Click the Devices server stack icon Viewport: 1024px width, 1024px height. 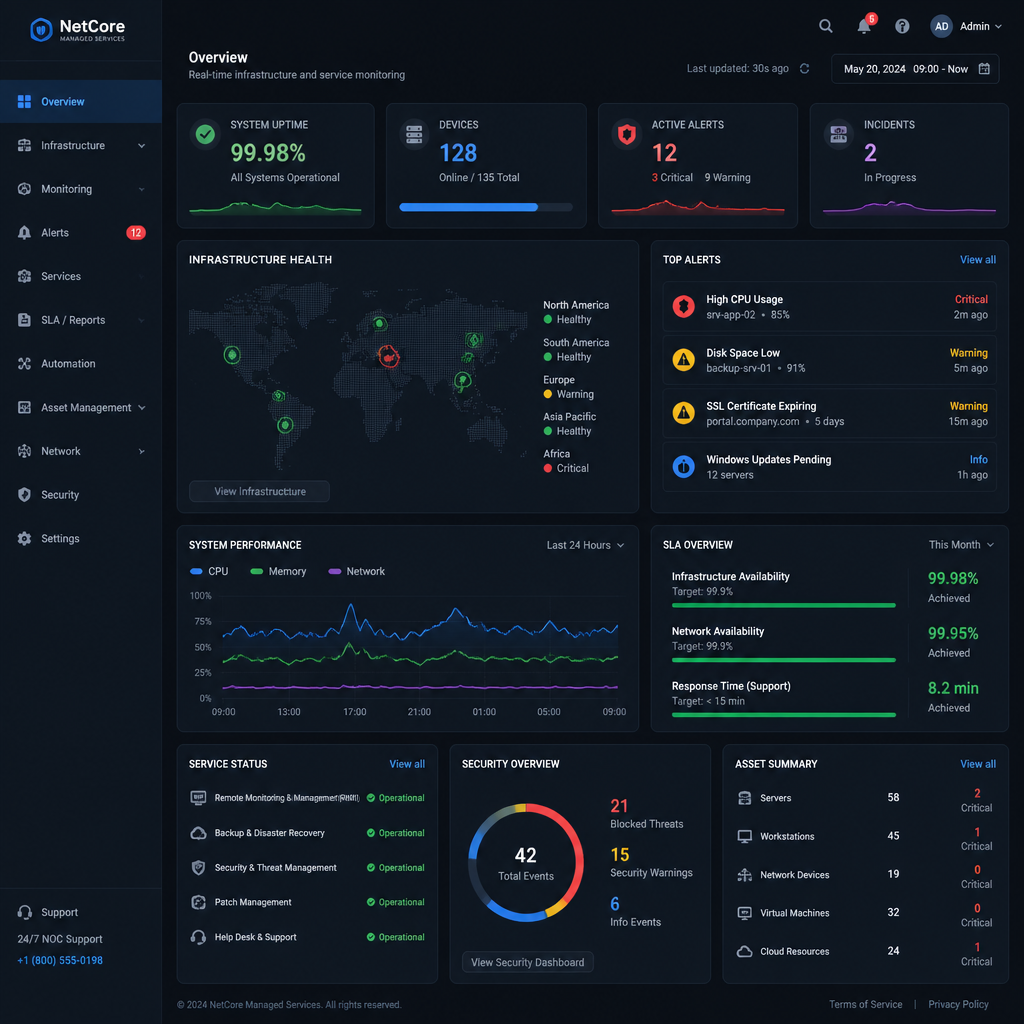414,135
